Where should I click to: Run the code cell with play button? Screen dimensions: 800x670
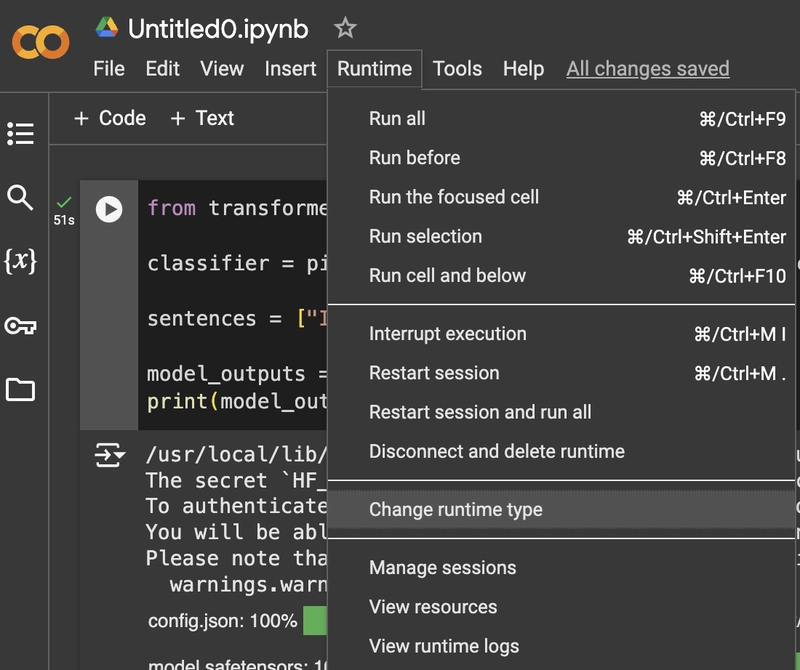(109, 209)
